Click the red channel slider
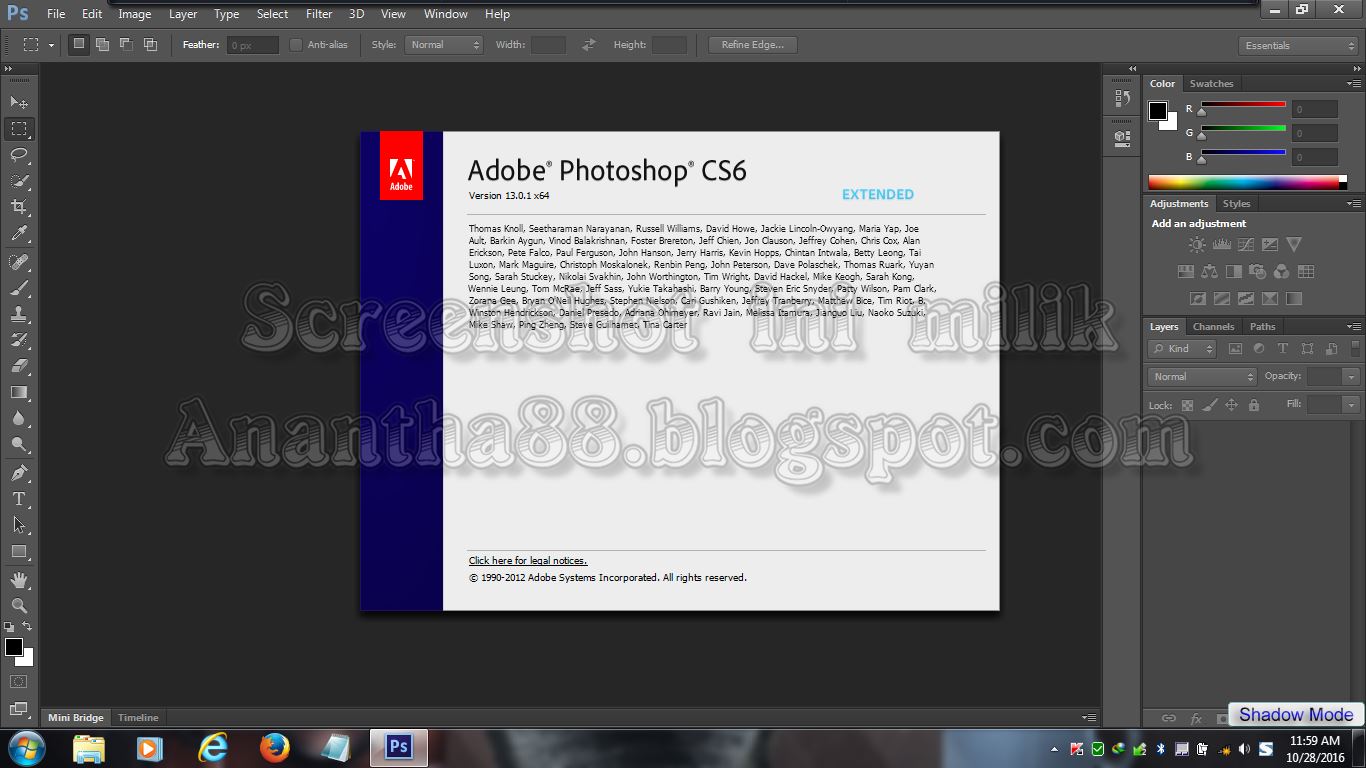This screenshot has height=768, width=1366. pyautogui.click(x=1243, y=105)
